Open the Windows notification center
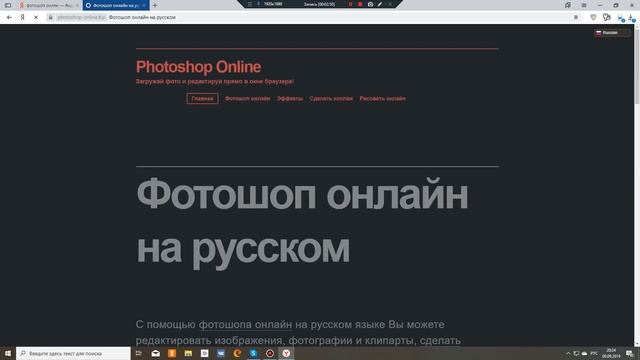640x360 pixels. click(x=630, y=353)
